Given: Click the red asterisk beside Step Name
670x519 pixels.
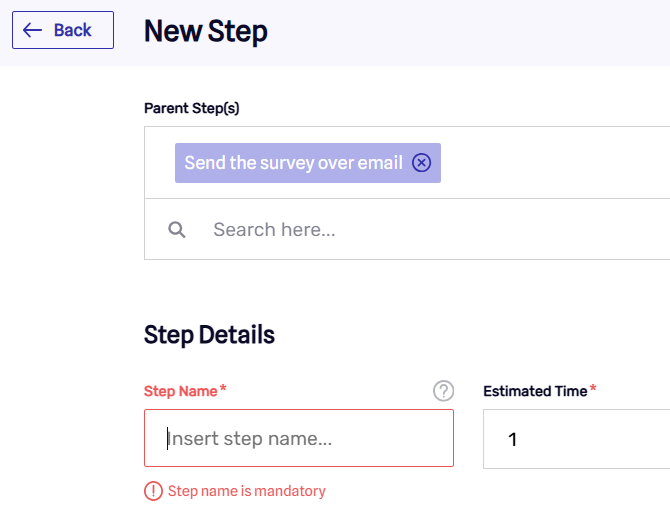Looking at the screenshot, I should [223, 388].
